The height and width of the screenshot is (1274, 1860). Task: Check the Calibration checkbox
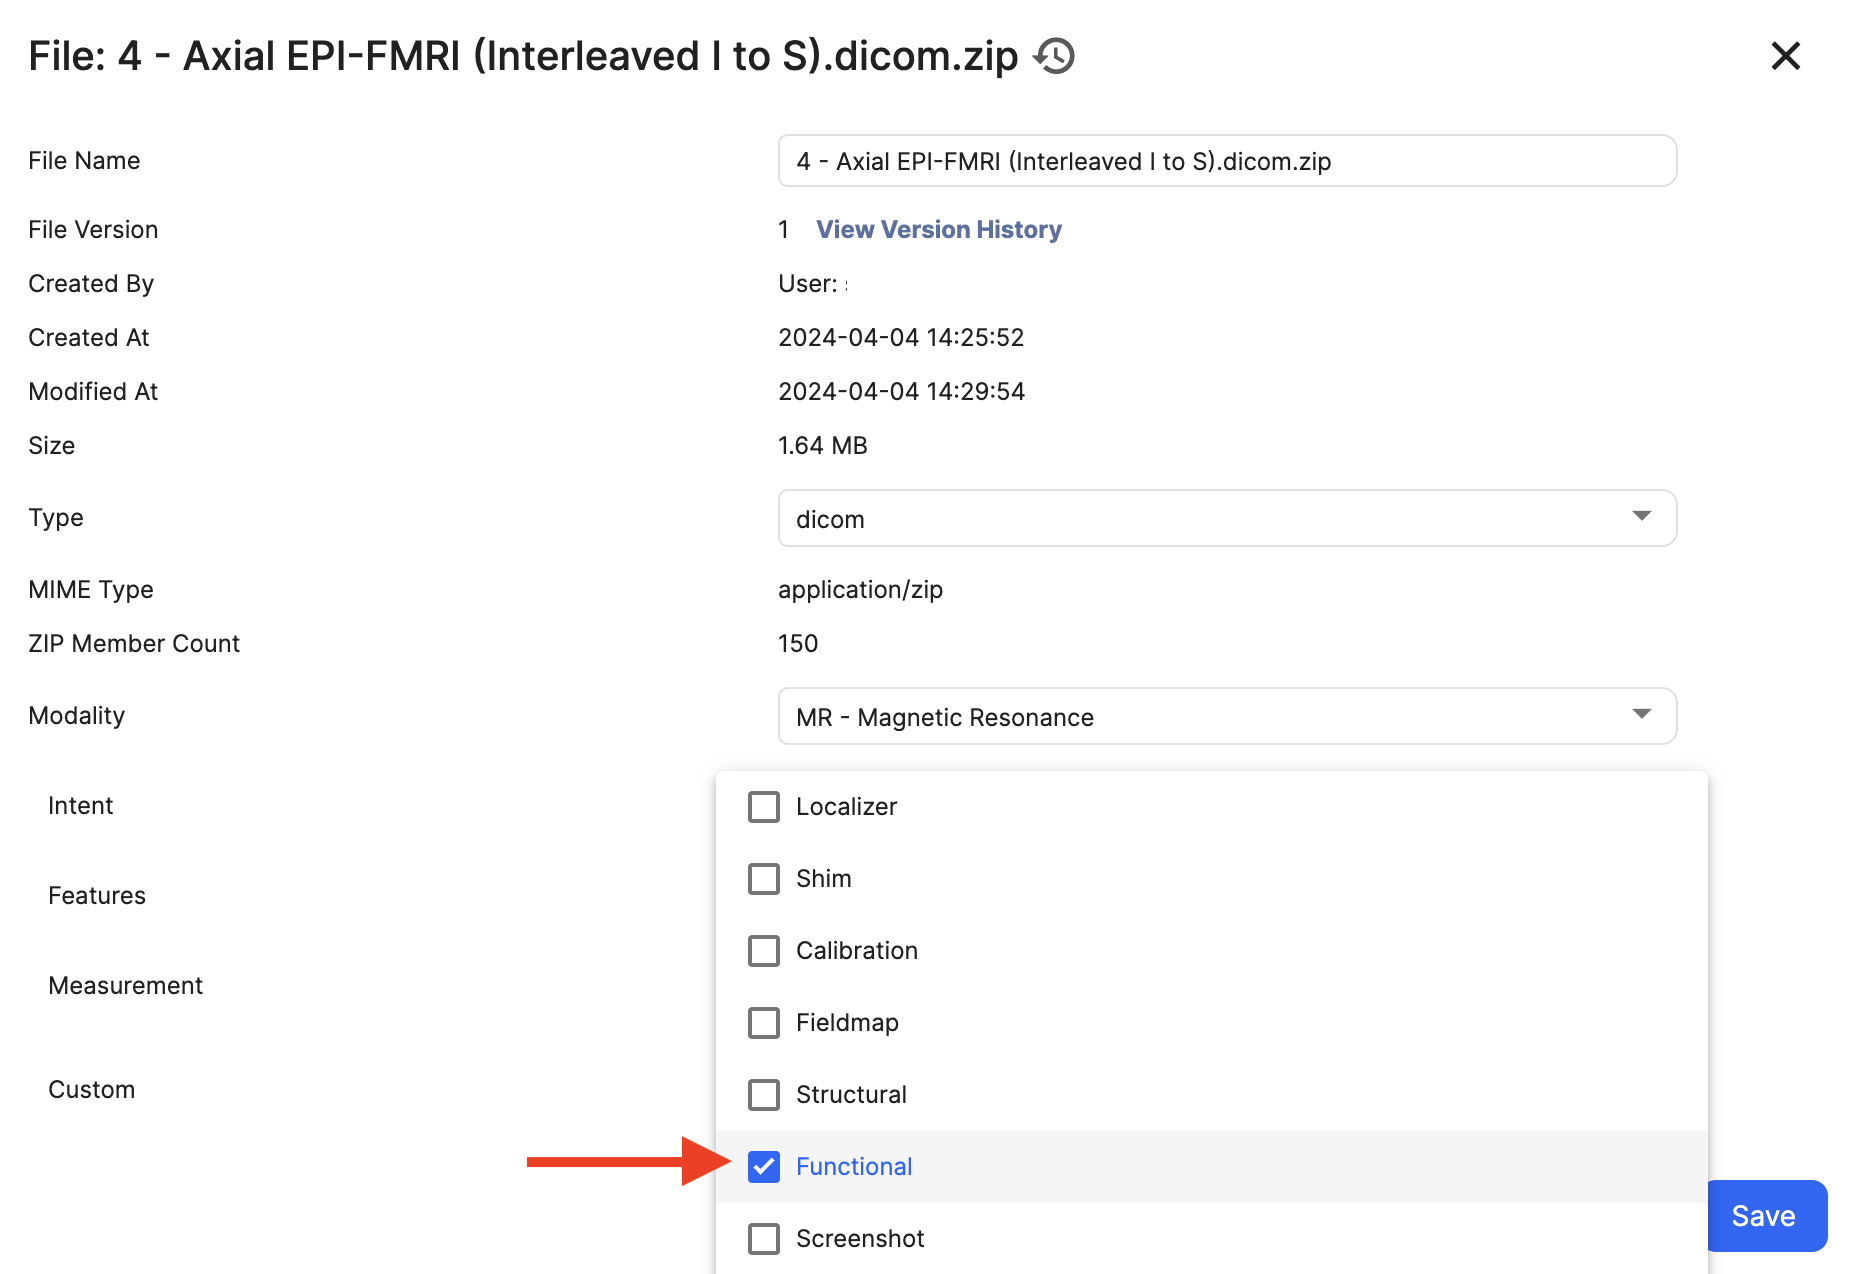pos(764,951)
